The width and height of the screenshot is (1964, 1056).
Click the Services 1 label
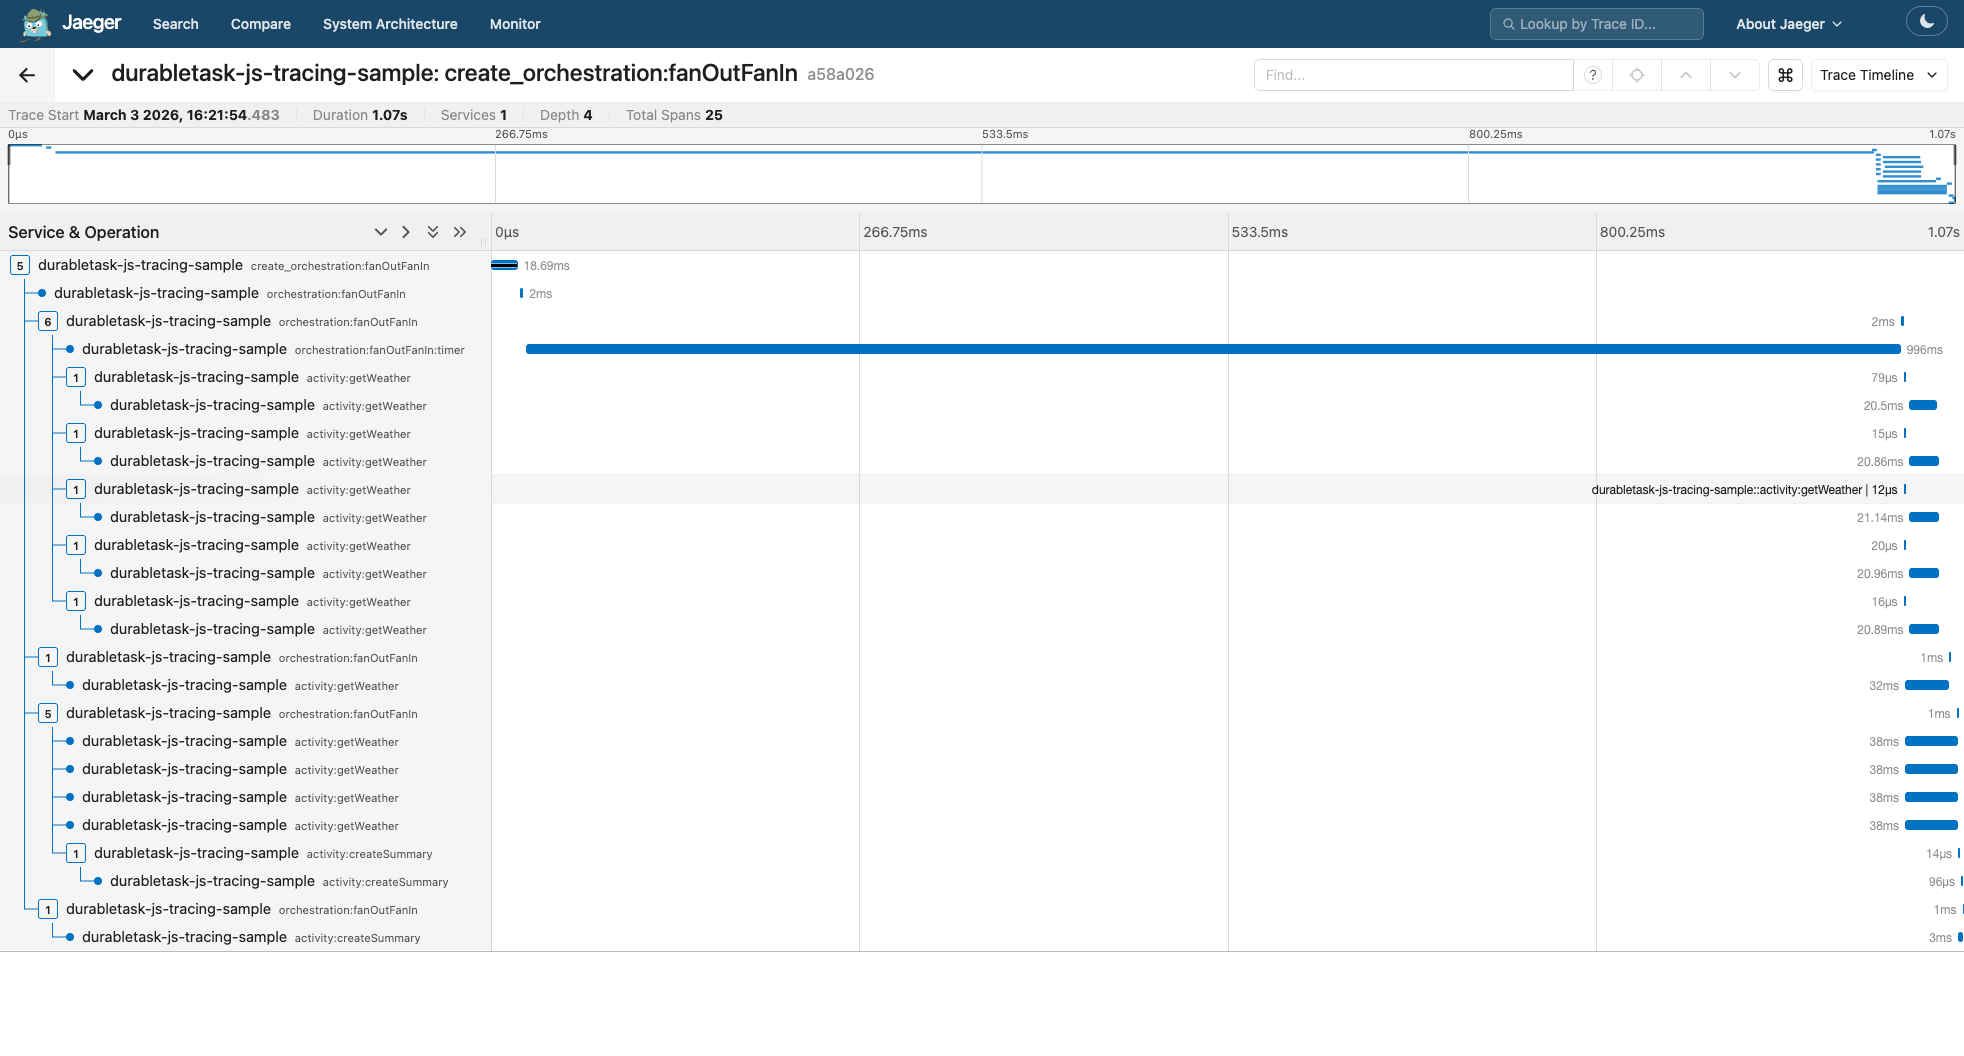coord(474,115)
